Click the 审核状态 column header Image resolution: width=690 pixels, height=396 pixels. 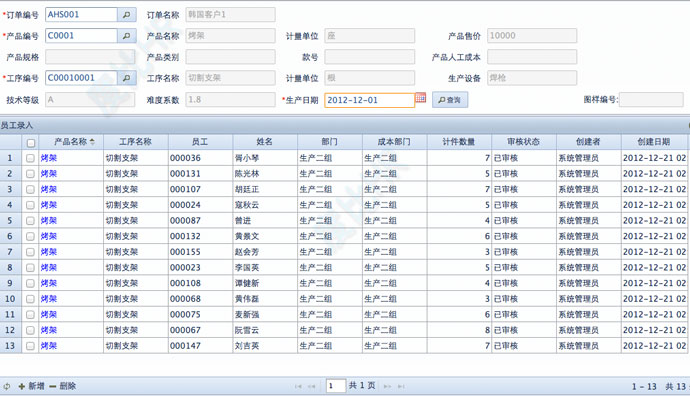(524, 142)
